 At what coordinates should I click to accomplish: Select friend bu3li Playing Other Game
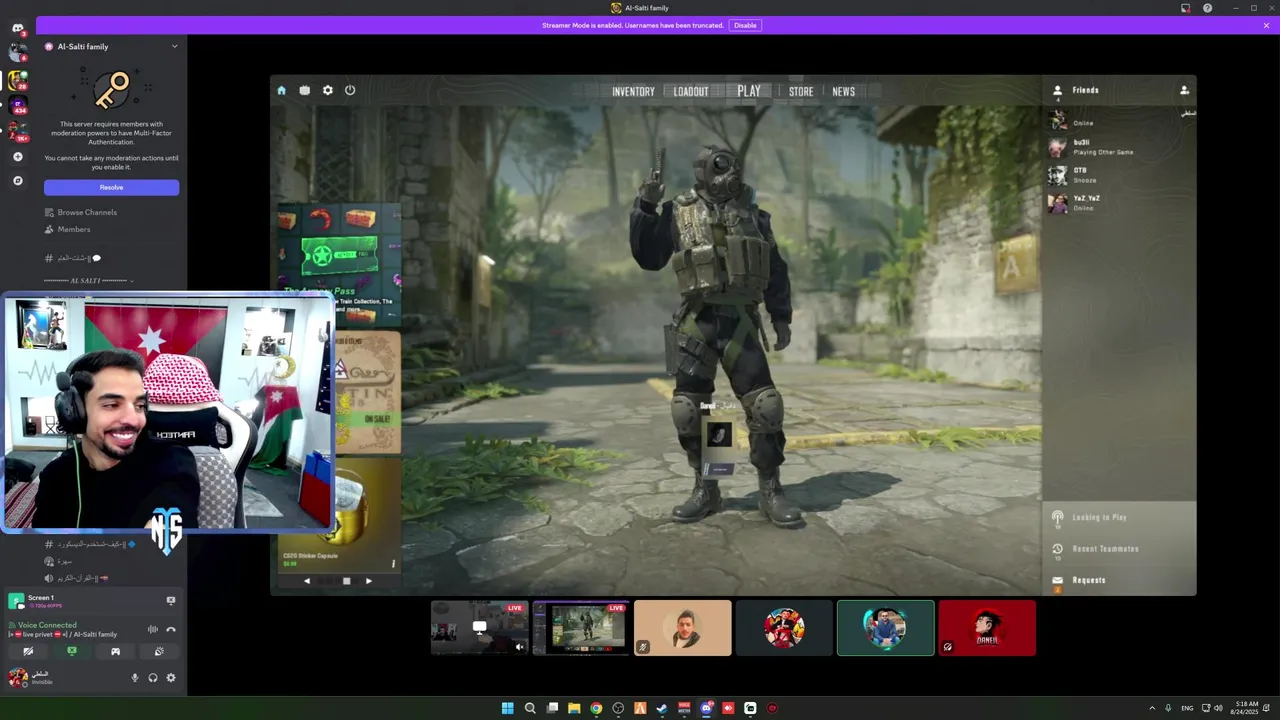pyautogui.click(x=1119, y=147)
